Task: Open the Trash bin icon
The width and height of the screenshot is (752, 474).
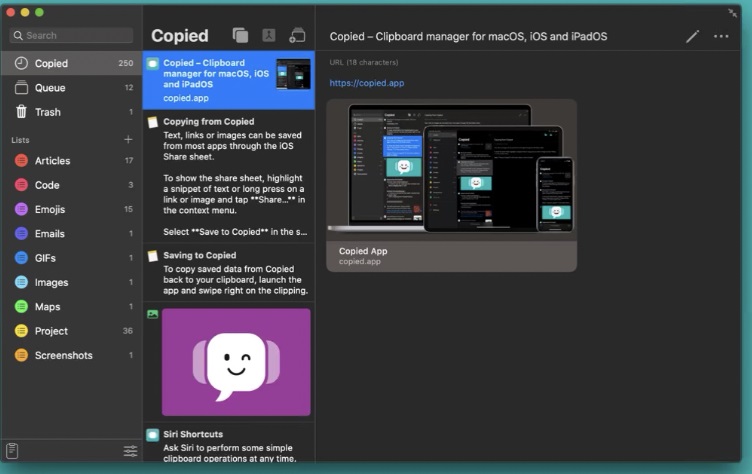Action: (x=21, y=112)
